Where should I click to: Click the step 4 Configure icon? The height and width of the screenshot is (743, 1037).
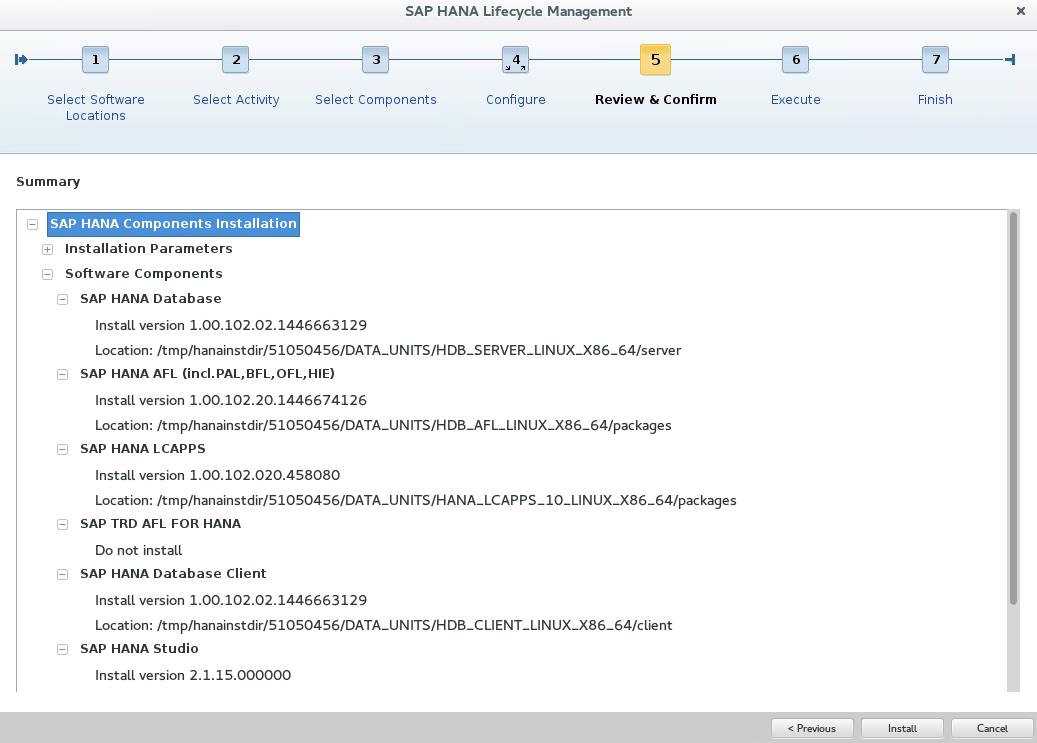point(515,59)
